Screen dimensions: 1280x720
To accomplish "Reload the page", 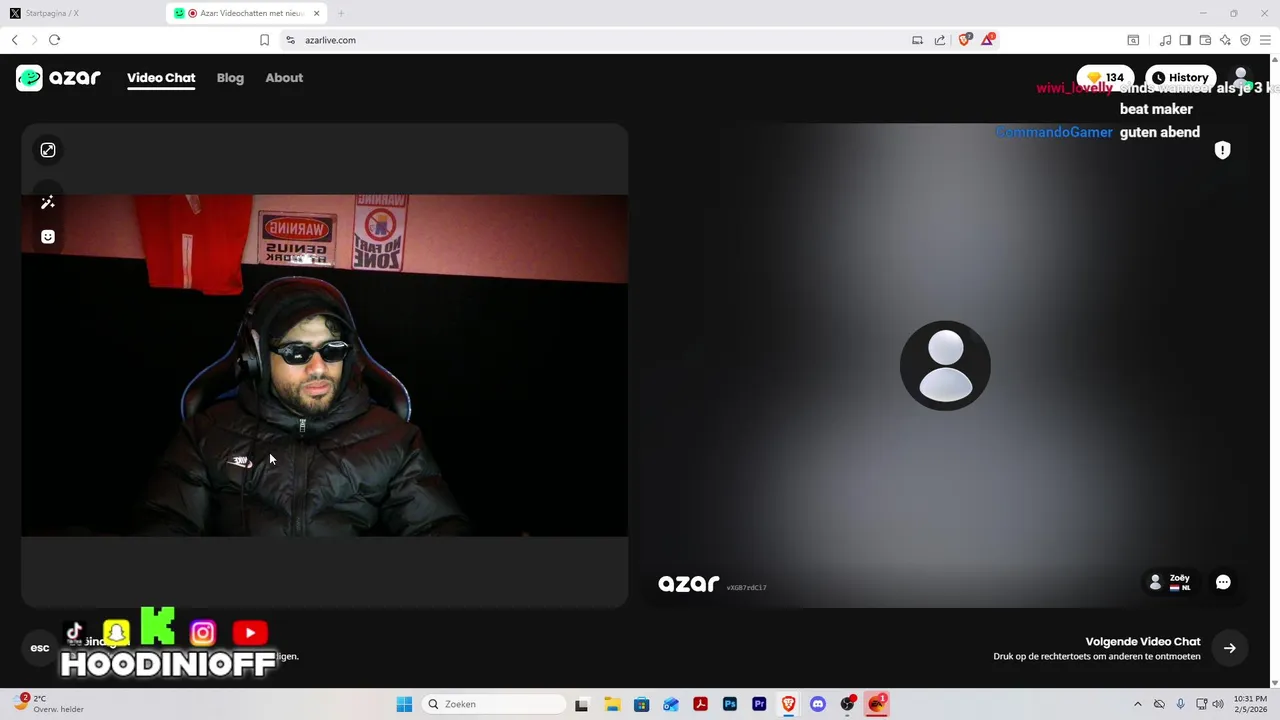I will coord(55,40).
